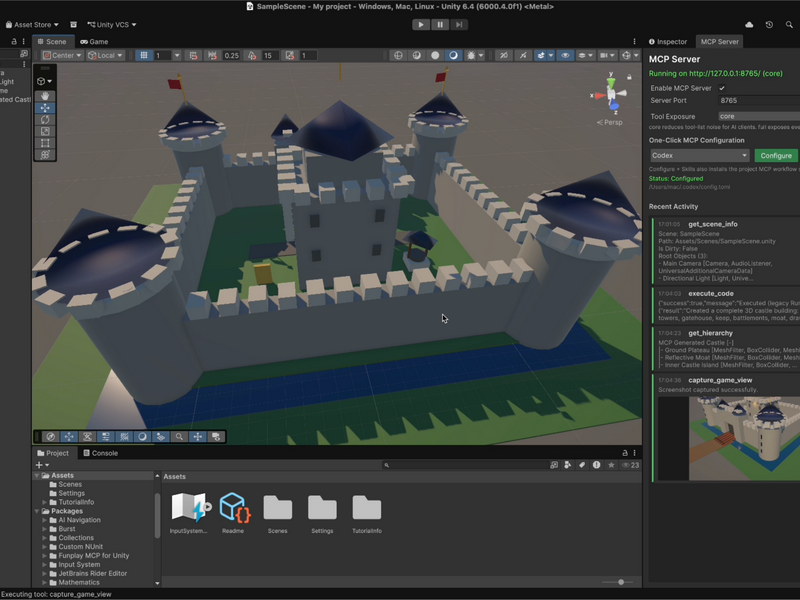Collapse the Assets folder tree
The height and width of the screenshot is (600, 800).
click(x=37, y=475)
